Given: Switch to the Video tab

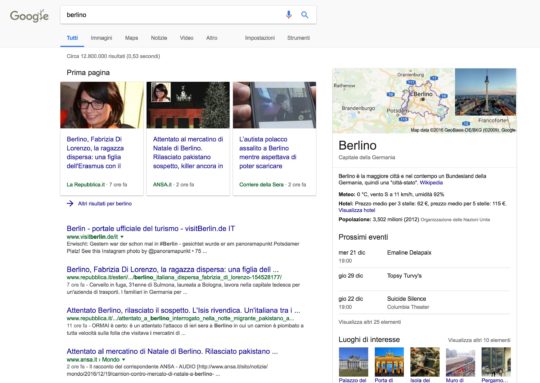Looking at the screenshot, I should click(x=186, y=38).
